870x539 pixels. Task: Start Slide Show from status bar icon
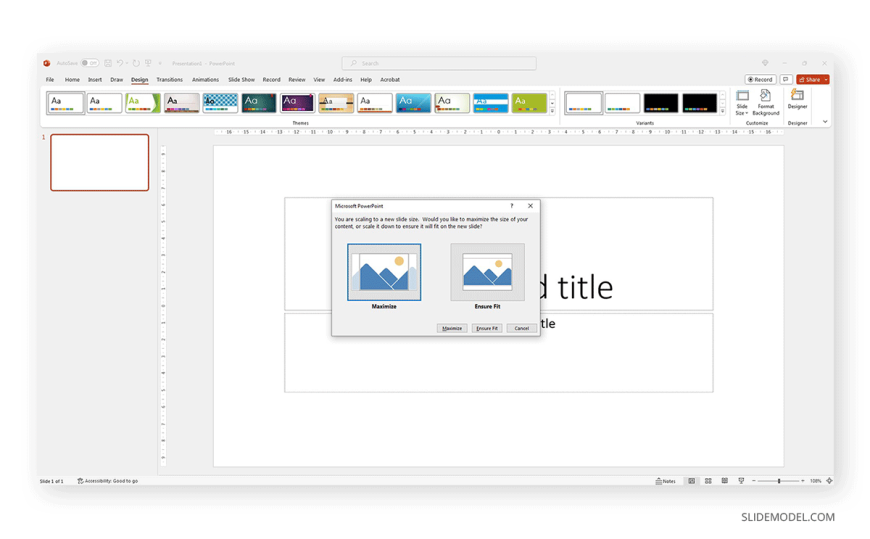coord(741,481)
